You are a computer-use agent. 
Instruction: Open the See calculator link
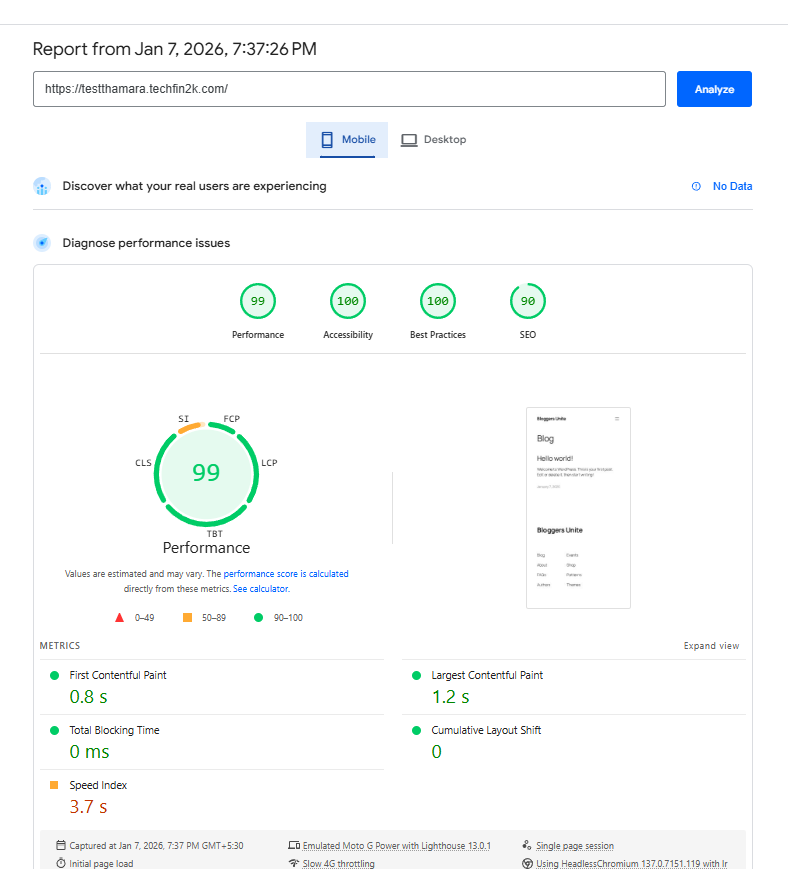pyautogui.click(x=261, y=589)
